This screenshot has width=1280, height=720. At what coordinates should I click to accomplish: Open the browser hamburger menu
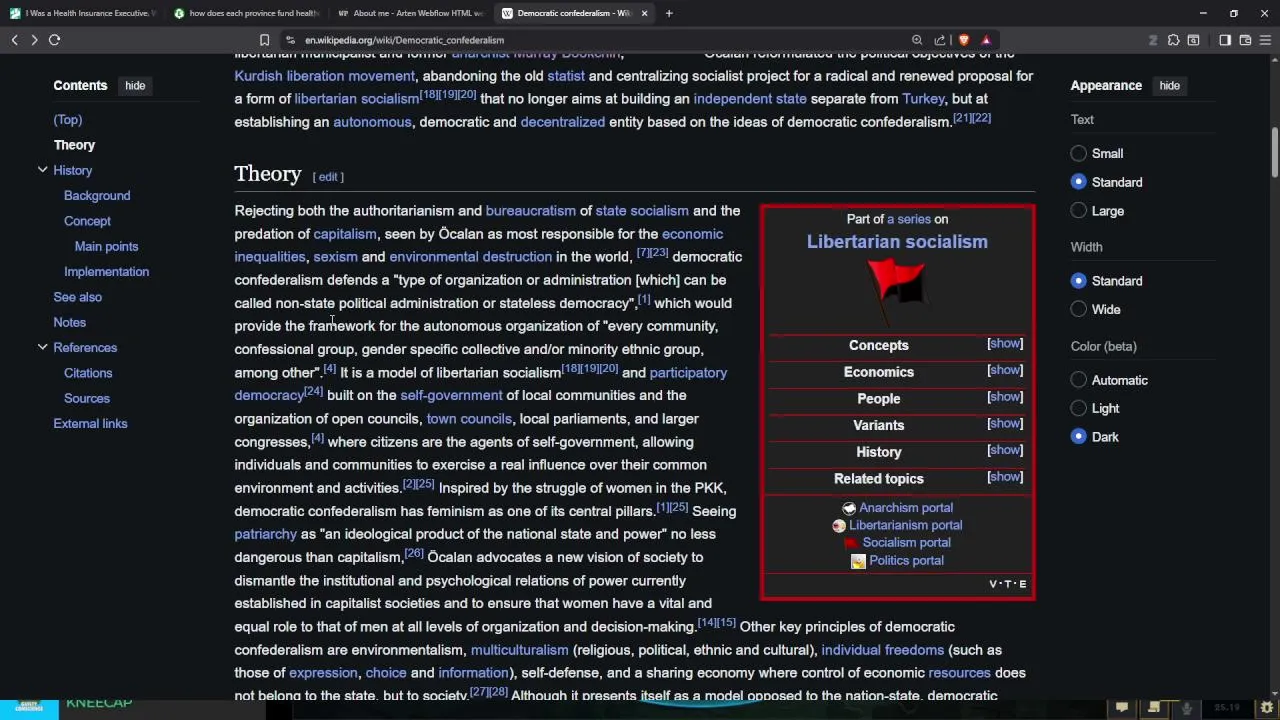pos(1265,40)
